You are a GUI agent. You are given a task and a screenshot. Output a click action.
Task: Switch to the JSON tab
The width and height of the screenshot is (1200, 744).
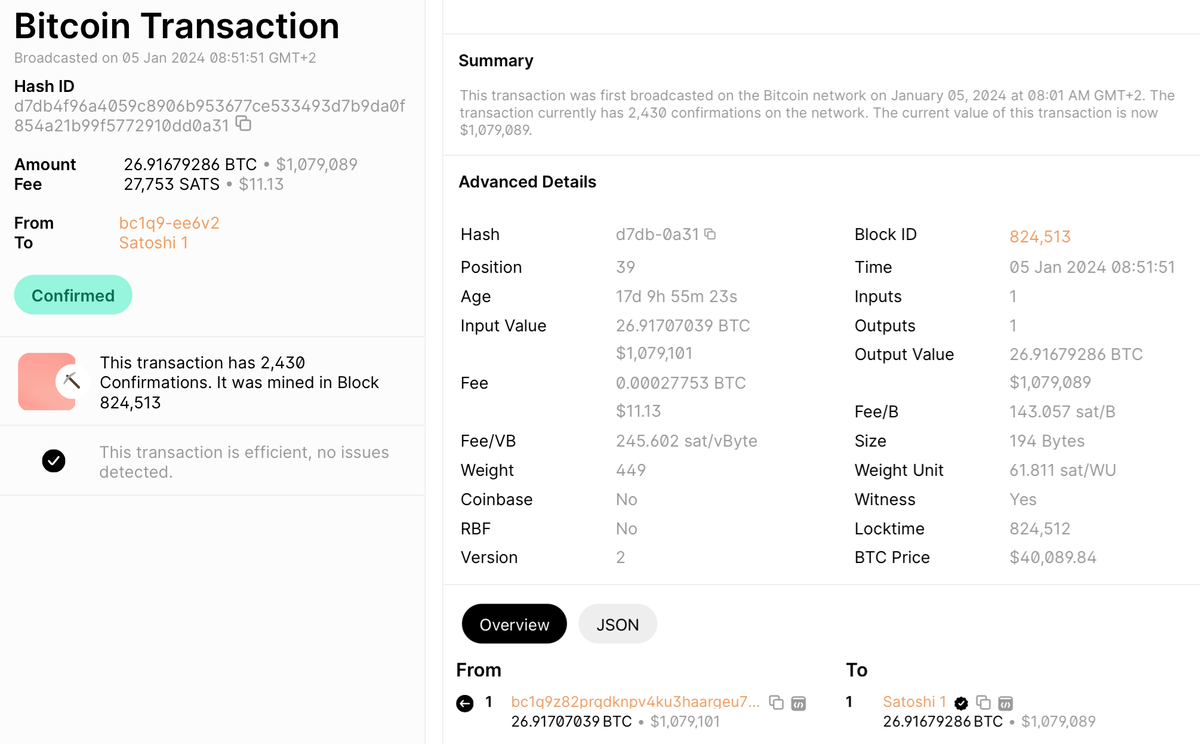point(617,624)
